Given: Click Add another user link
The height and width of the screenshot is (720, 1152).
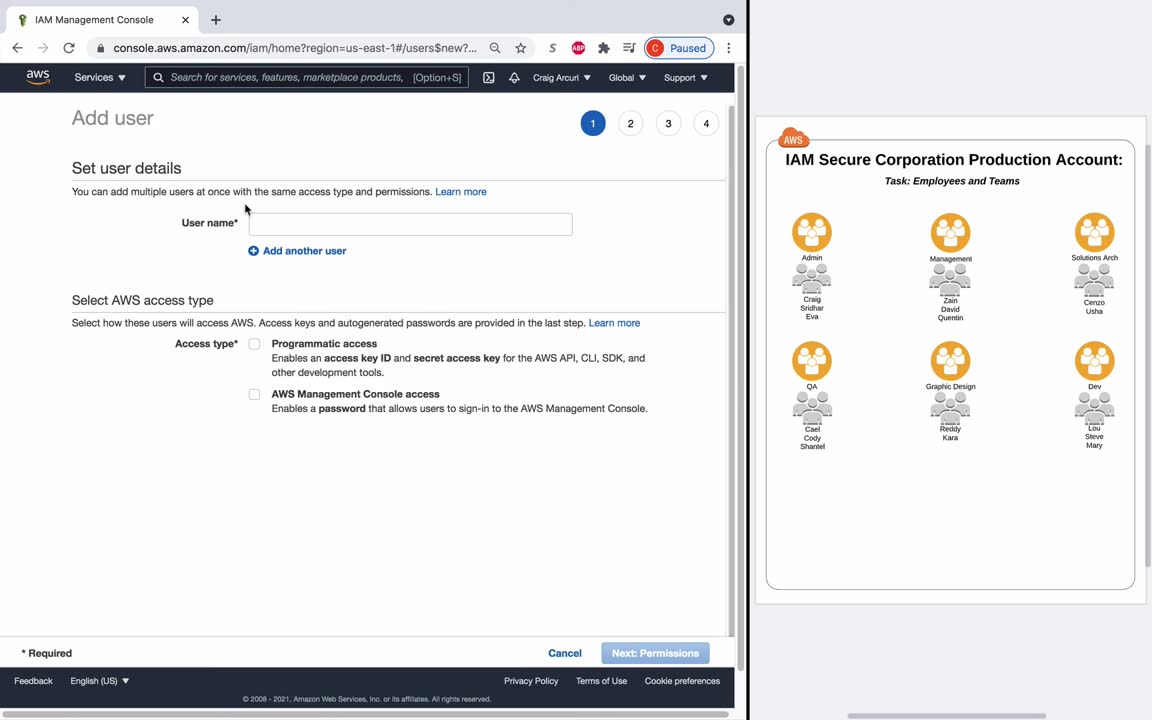Looking at the screenshot, I should pos(304,251).
